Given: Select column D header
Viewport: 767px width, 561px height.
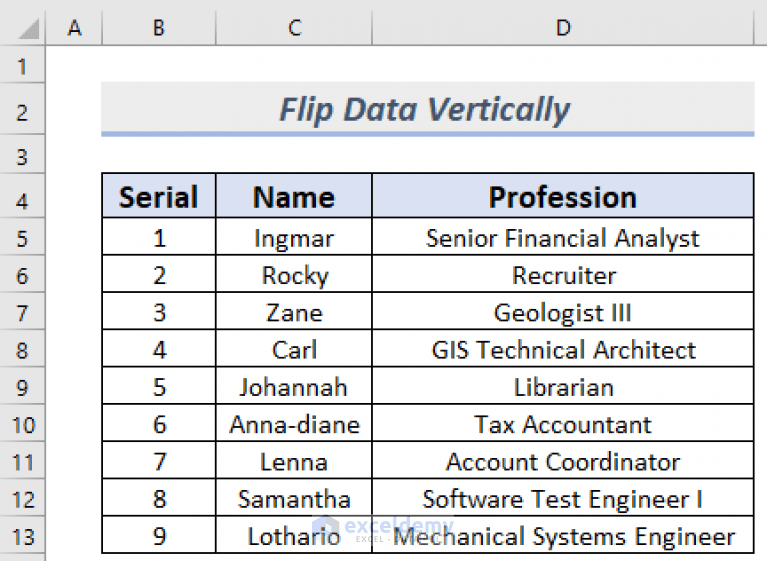Looking at the screenshot, I should pos(563,29).
